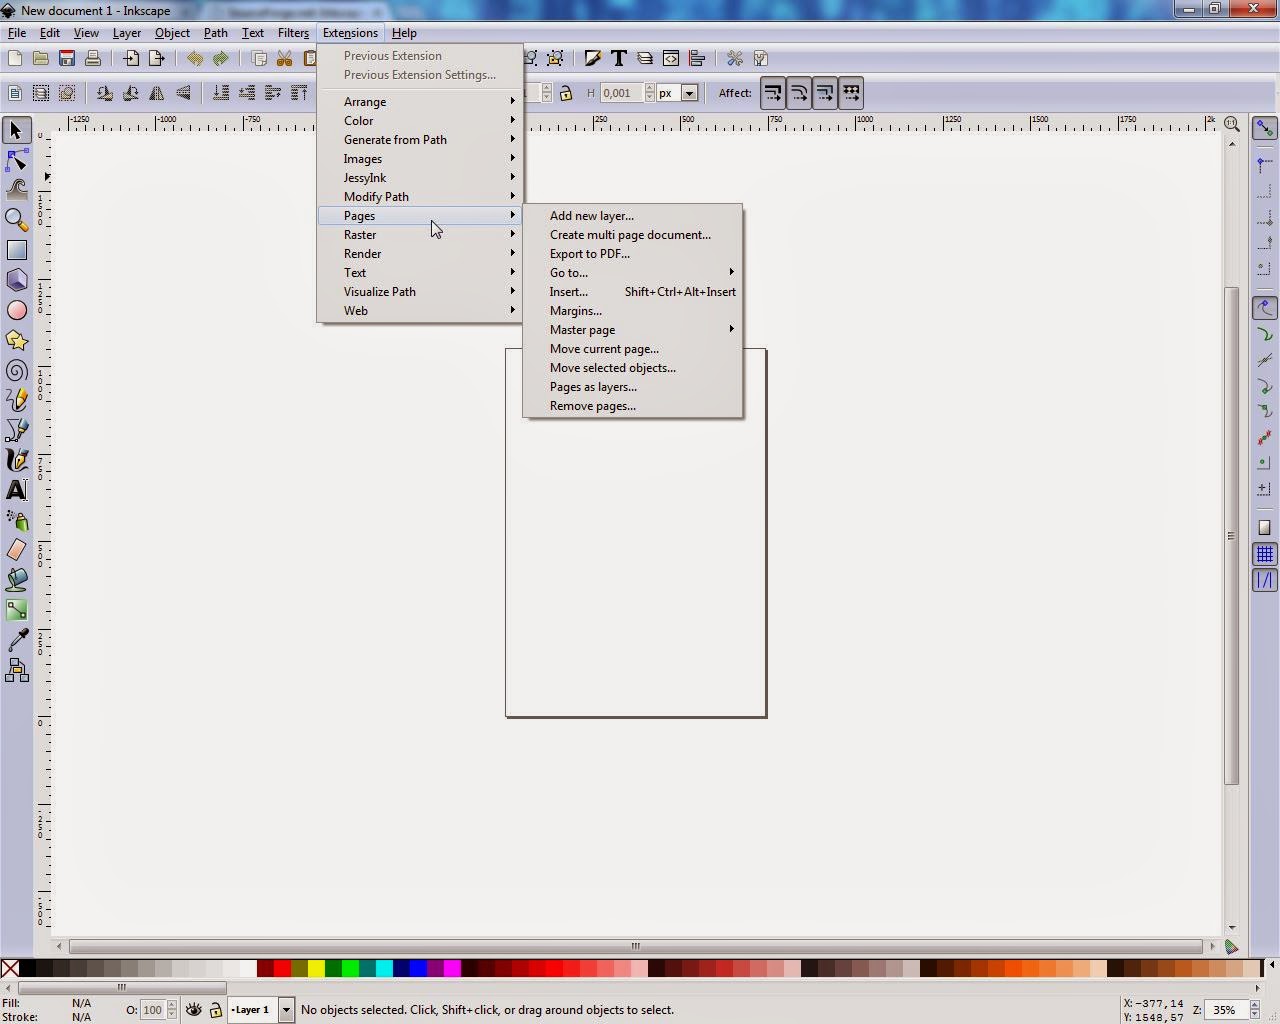Open the px unit dropdown
Viewport: 1280px width, 1024px height.
(689, 93)
